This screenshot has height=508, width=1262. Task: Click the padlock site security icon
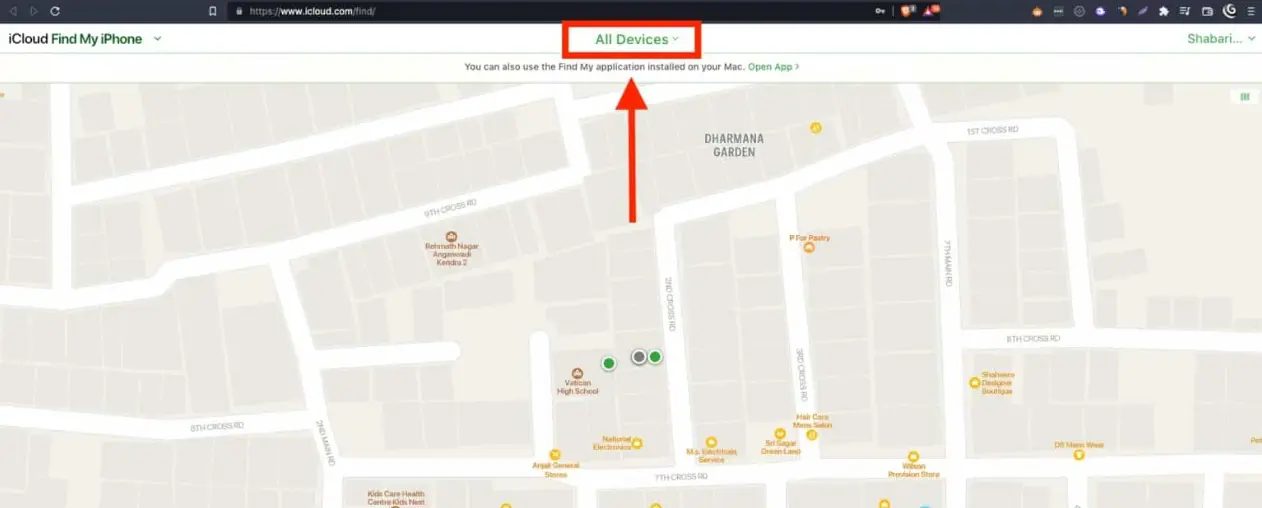pos(239,11)
